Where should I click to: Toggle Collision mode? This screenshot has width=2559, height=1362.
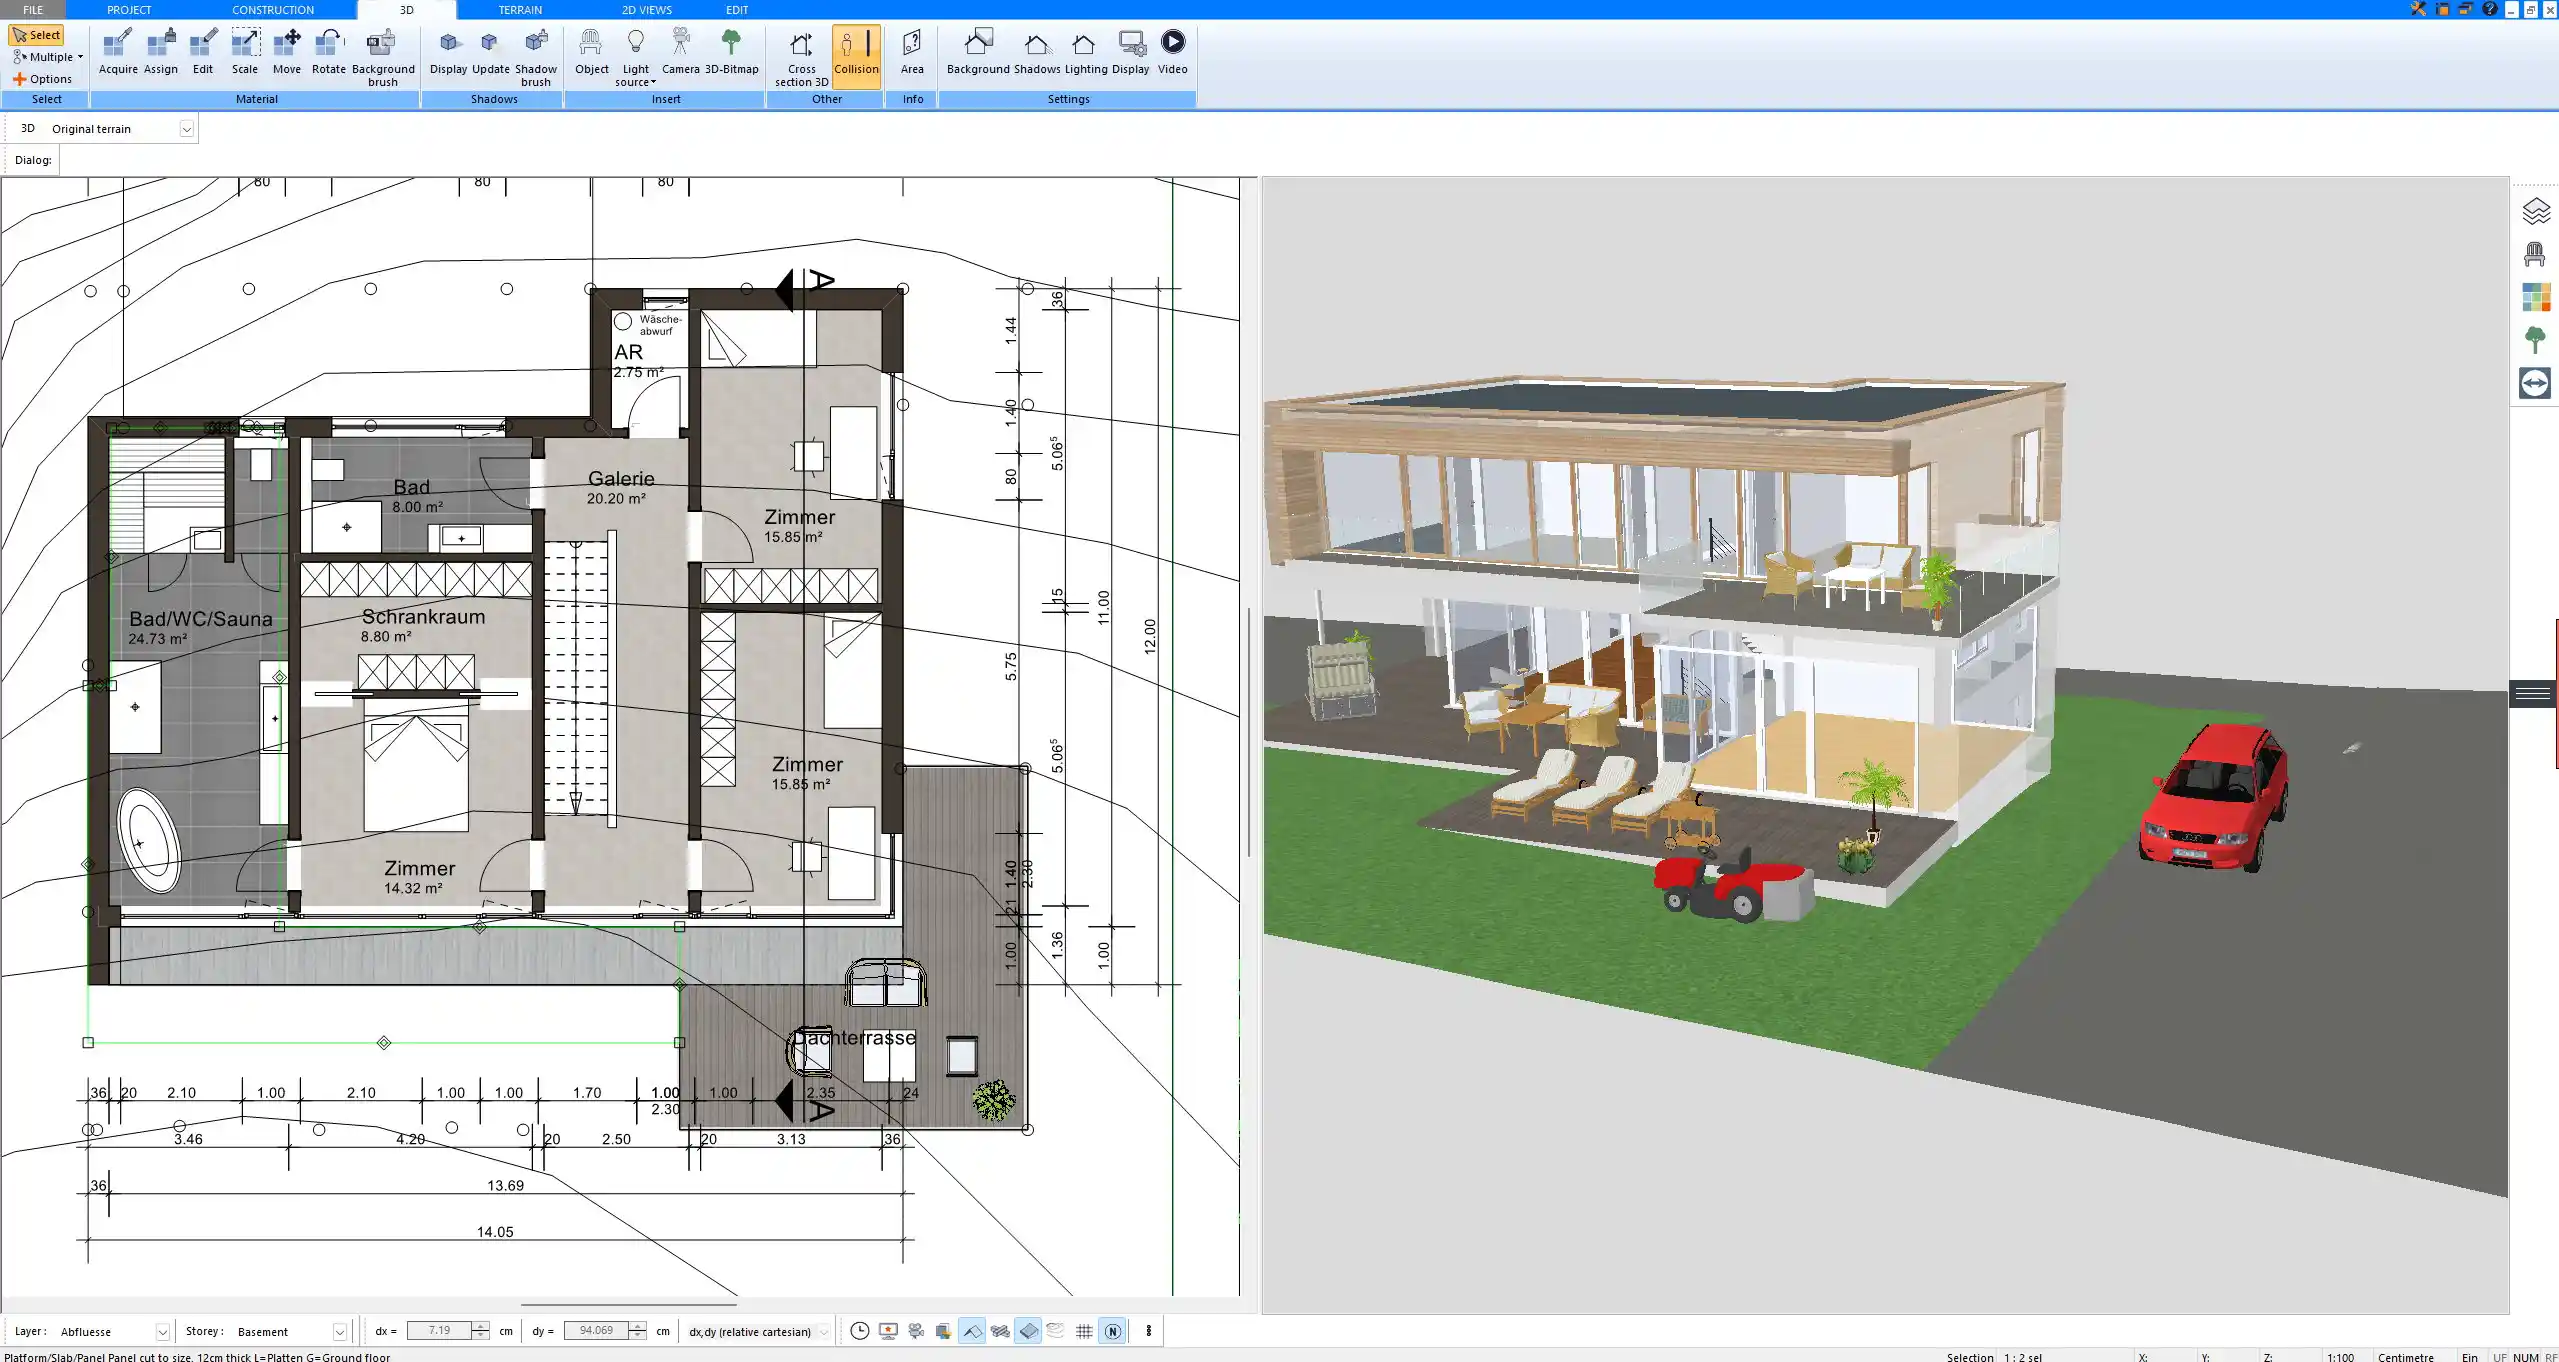click(856, 56)
